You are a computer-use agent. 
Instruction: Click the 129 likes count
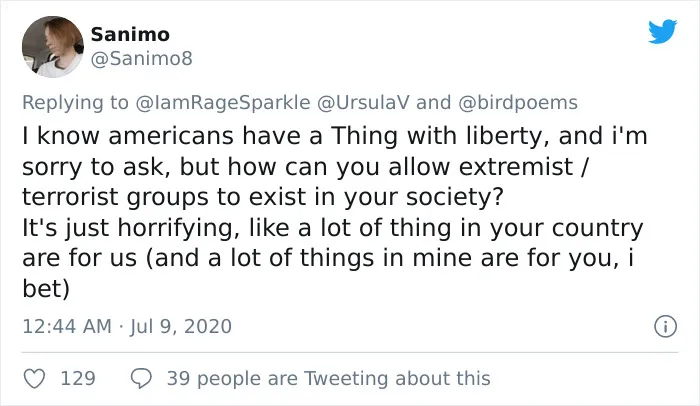click(x=78, y=379)
